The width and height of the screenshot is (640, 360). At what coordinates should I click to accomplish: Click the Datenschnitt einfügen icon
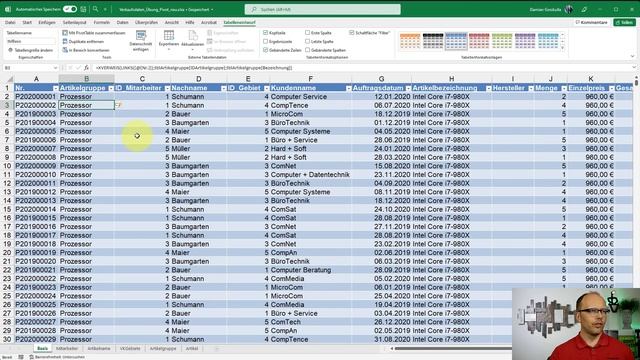[141, 36]
